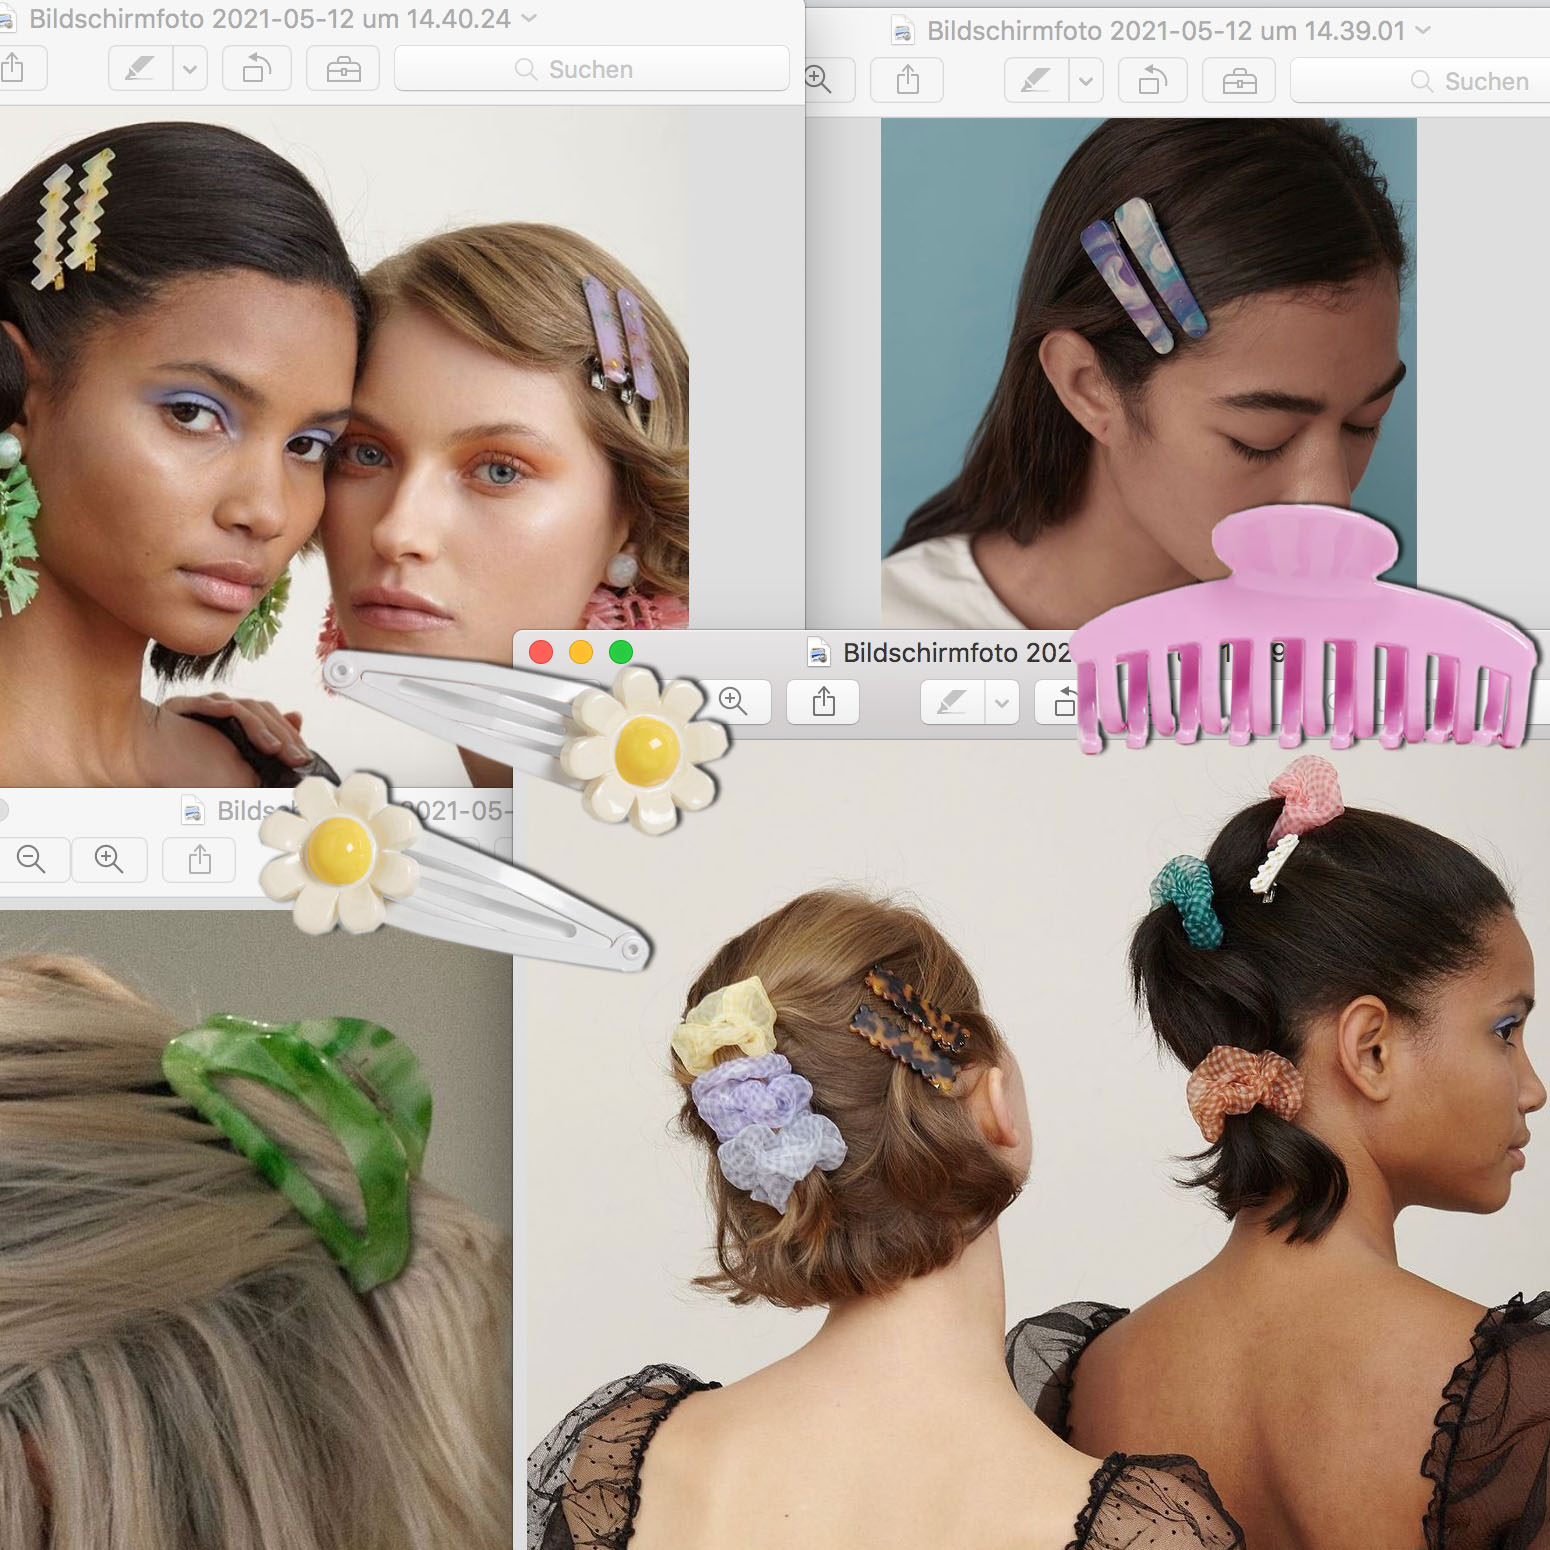Click the document proxy icon beside 14.40.24 title
Viewport: 1550px width, 1550px height.
[x=10, y=19]
